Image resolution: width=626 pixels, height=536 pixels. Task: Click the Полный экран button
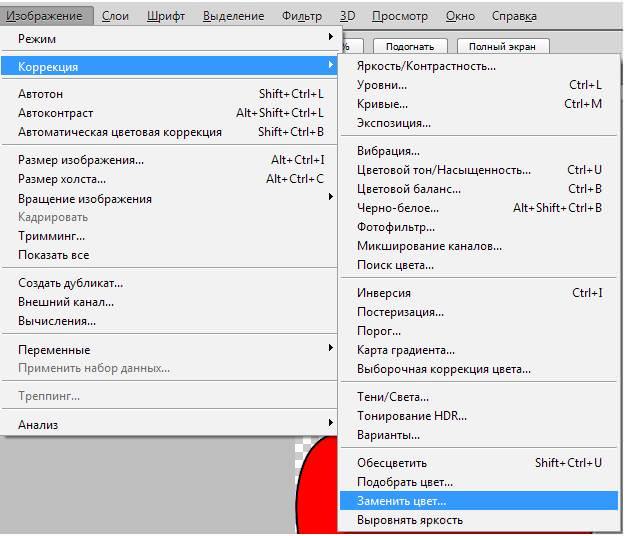coord(502,47)
